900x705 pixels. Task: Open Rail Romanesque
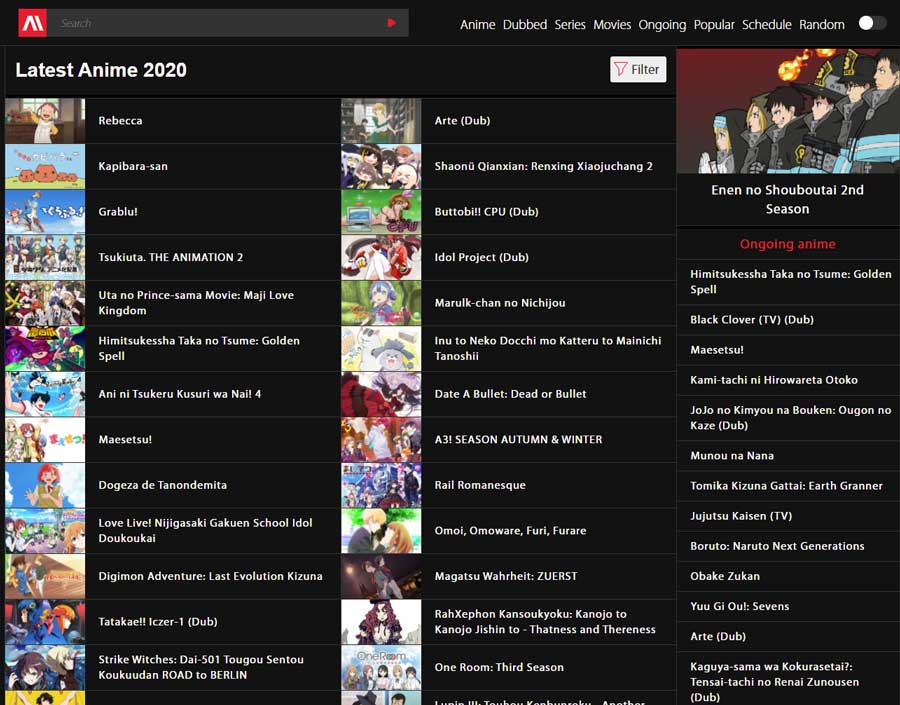pyautogui.click(x=480, y=485)
